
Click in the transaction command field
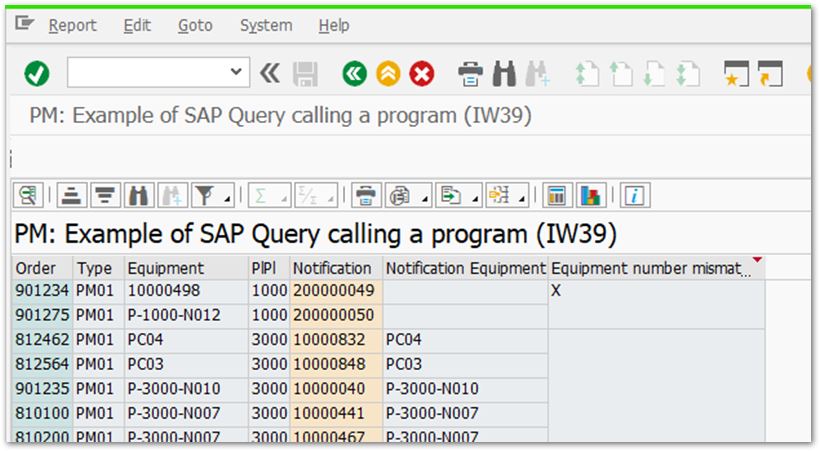point(147,72)
